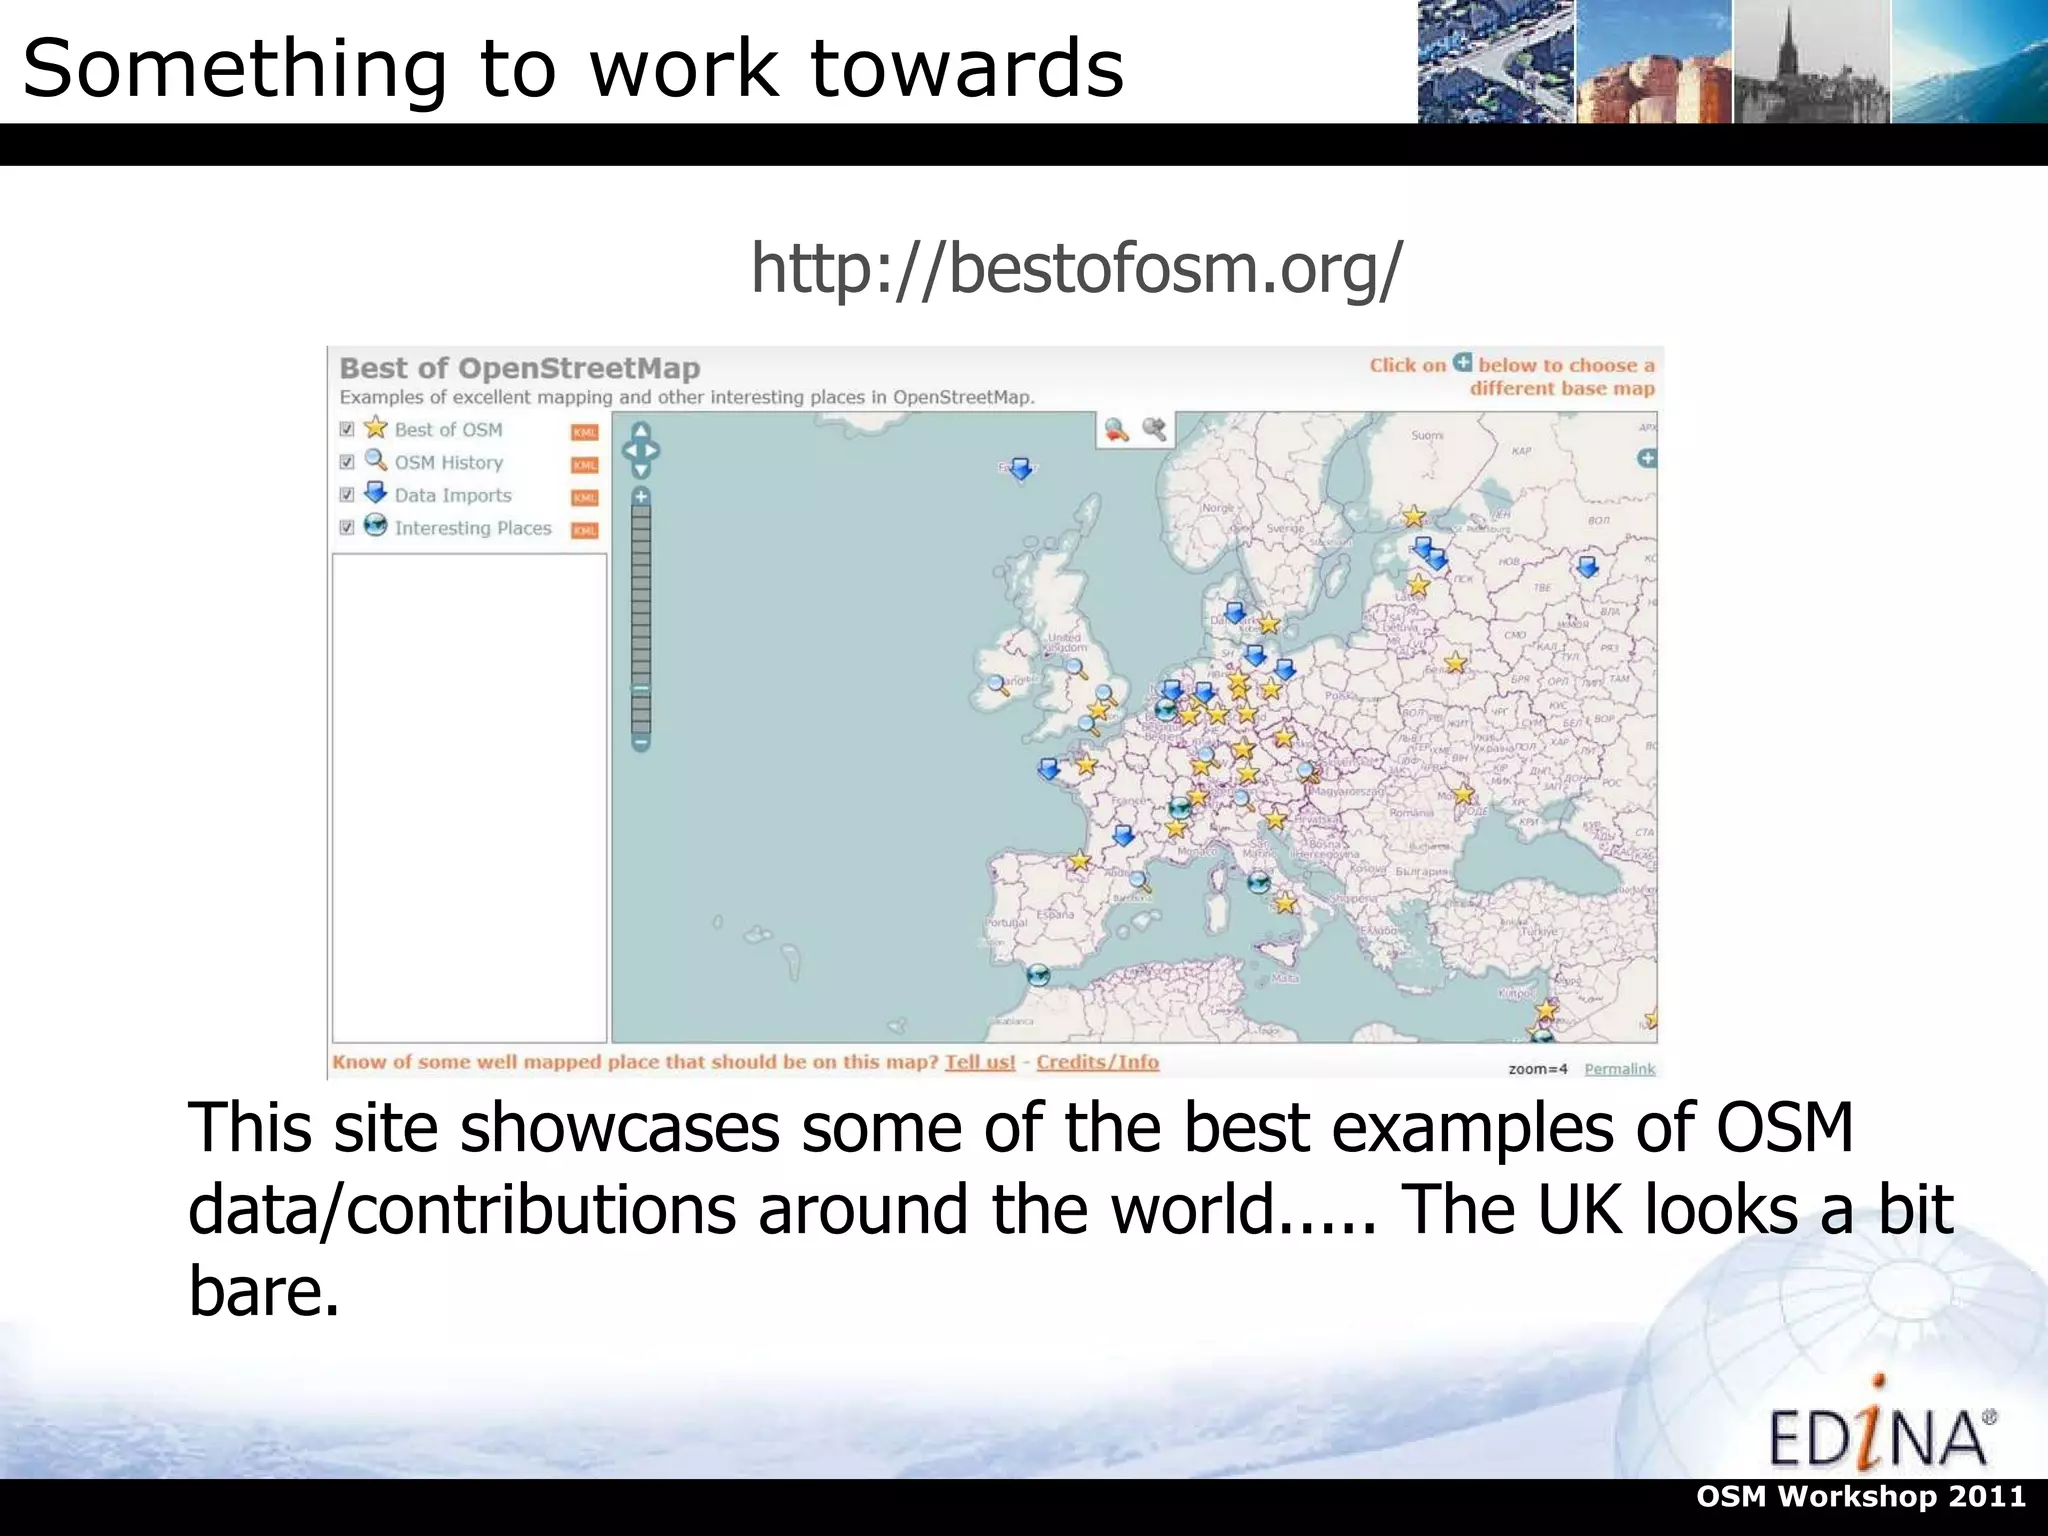The image size is (2048, 1536).
Task: Select the star marker in southern Italy
Action: pyautogui.click(x=1285, y=904)
